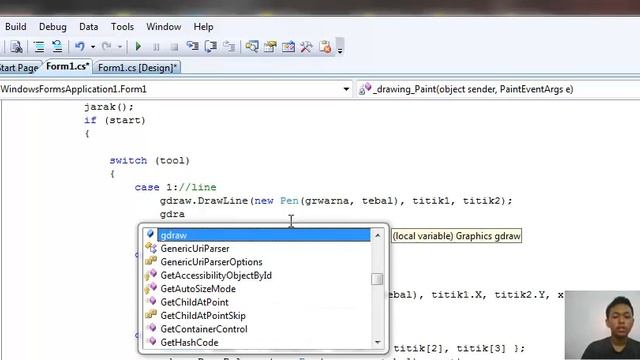Click the Stop Debugging square icon

pyautogui.click(x=174, y=47)
